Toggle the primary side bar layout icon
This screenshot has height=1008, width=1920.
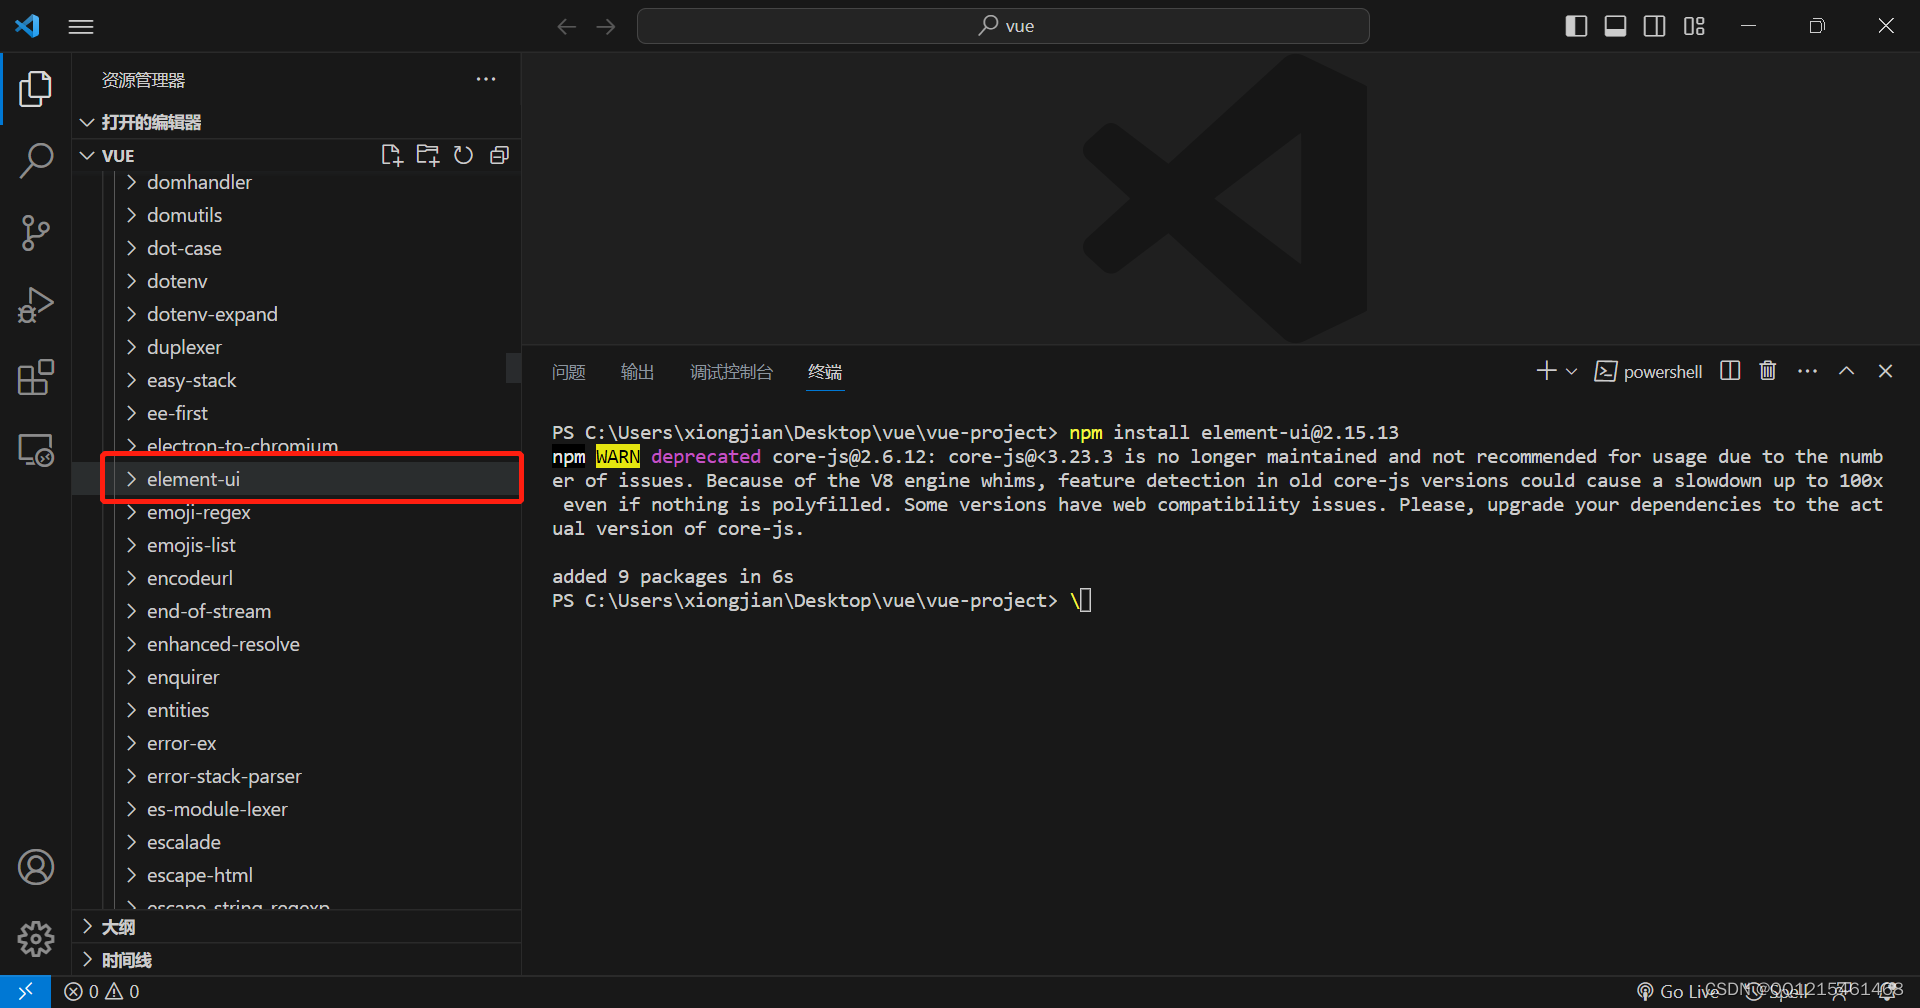click(1576, 26)
